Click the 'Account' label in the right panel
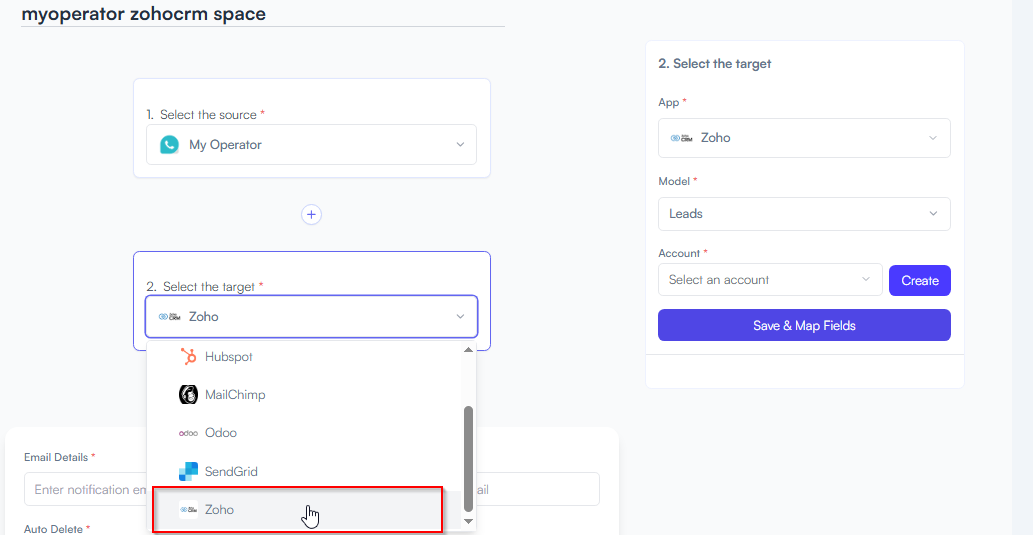The height and width of the screenshot is (535, 1033). click(x=679, y=253)
